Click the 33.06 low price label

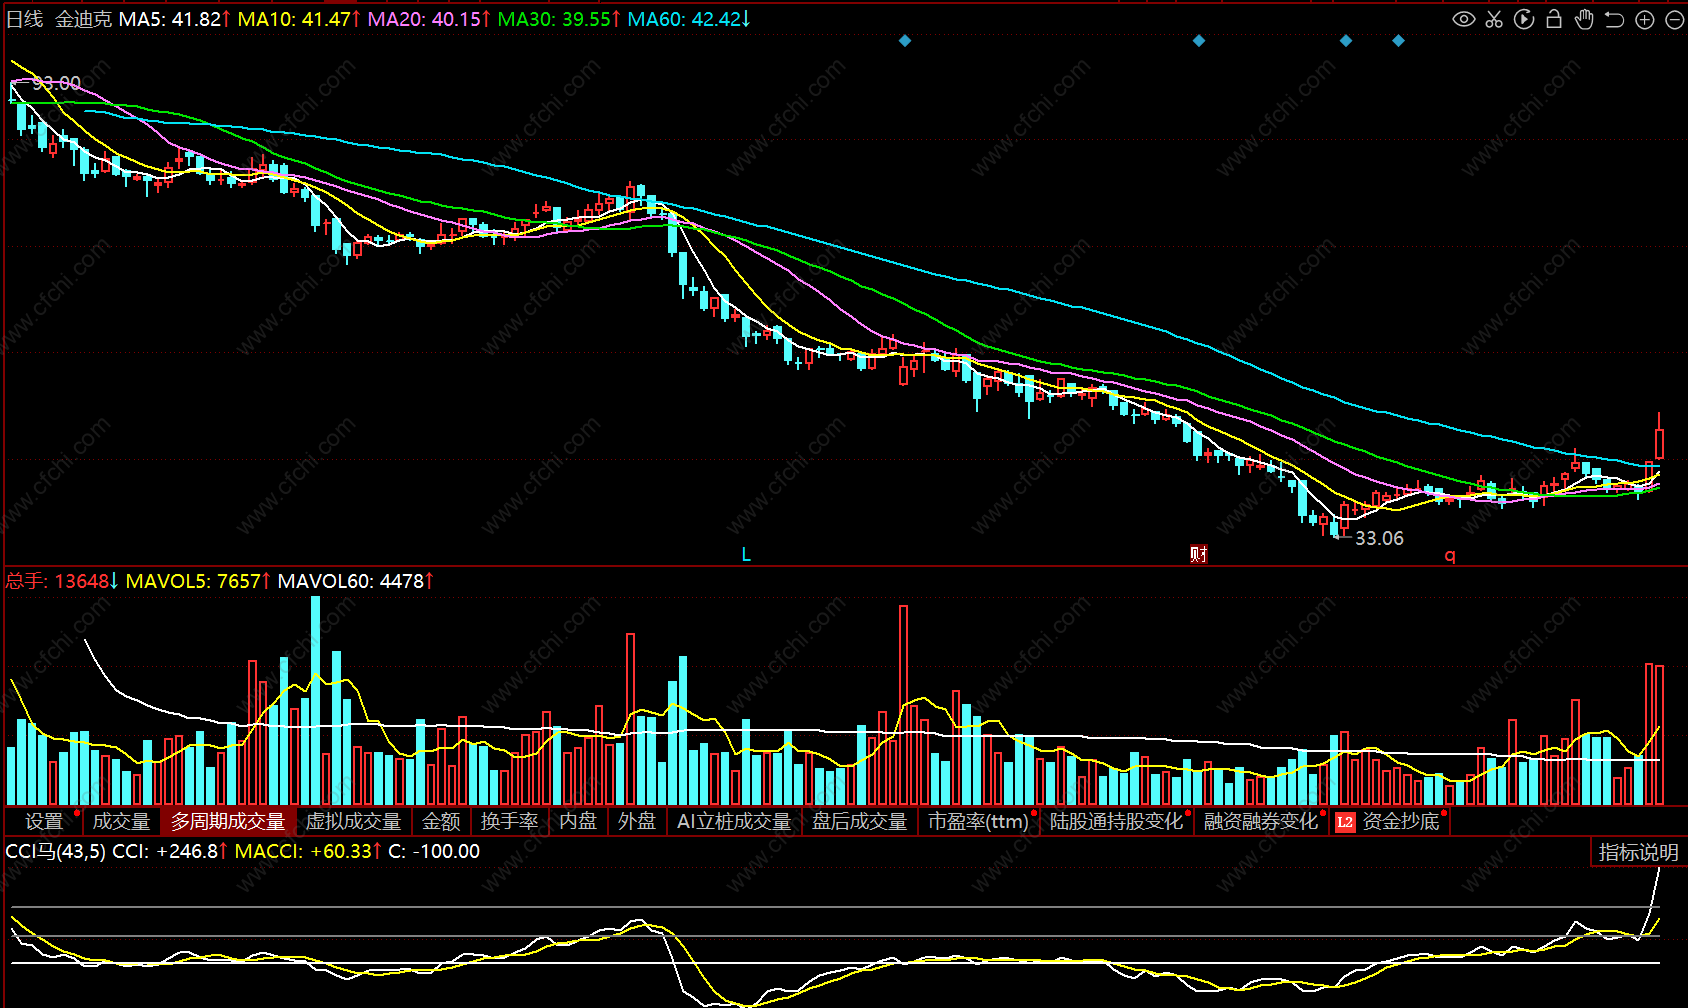click(x=1379, y=538)
